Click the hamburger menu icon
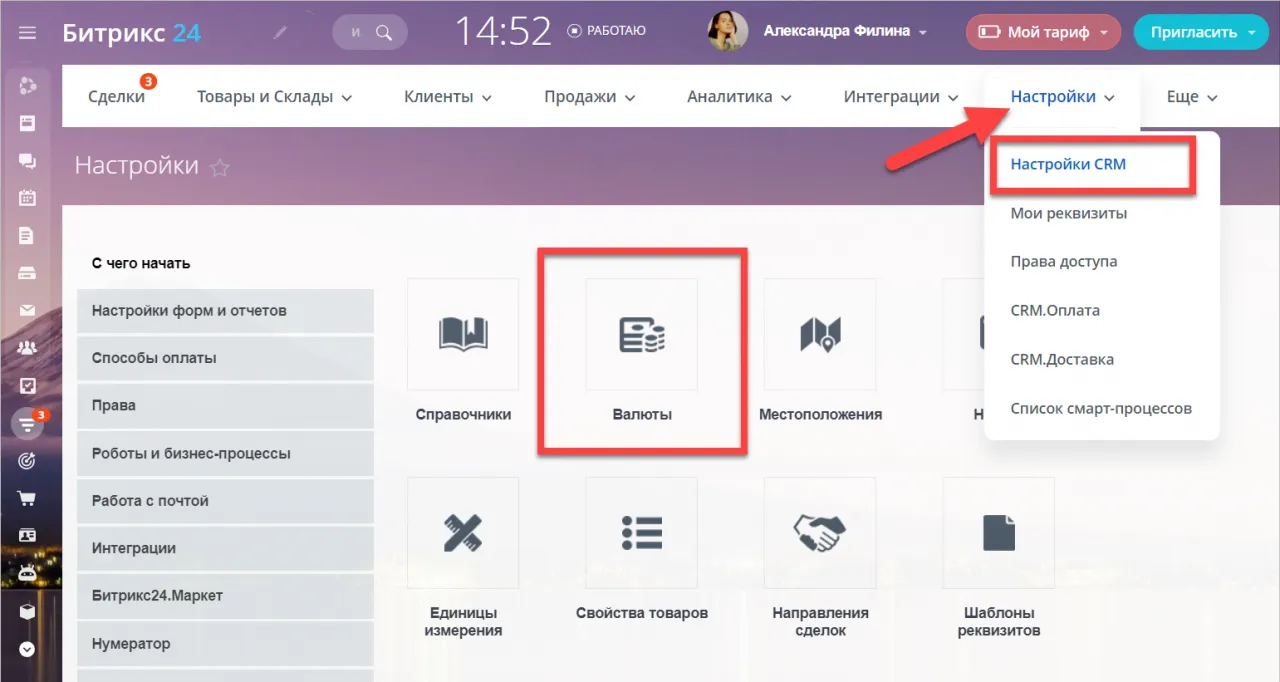This screenshot has width=1280, height=682. 27,32
